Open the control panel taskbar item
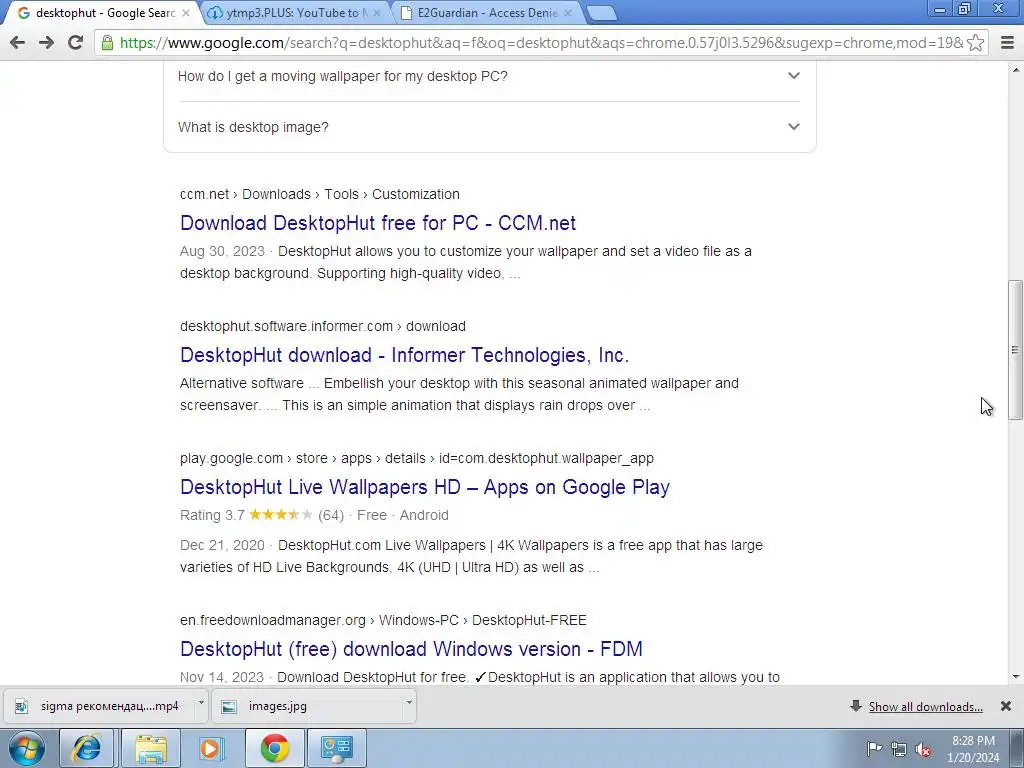This screenshot has width=1024, height=768. [337, 748]
